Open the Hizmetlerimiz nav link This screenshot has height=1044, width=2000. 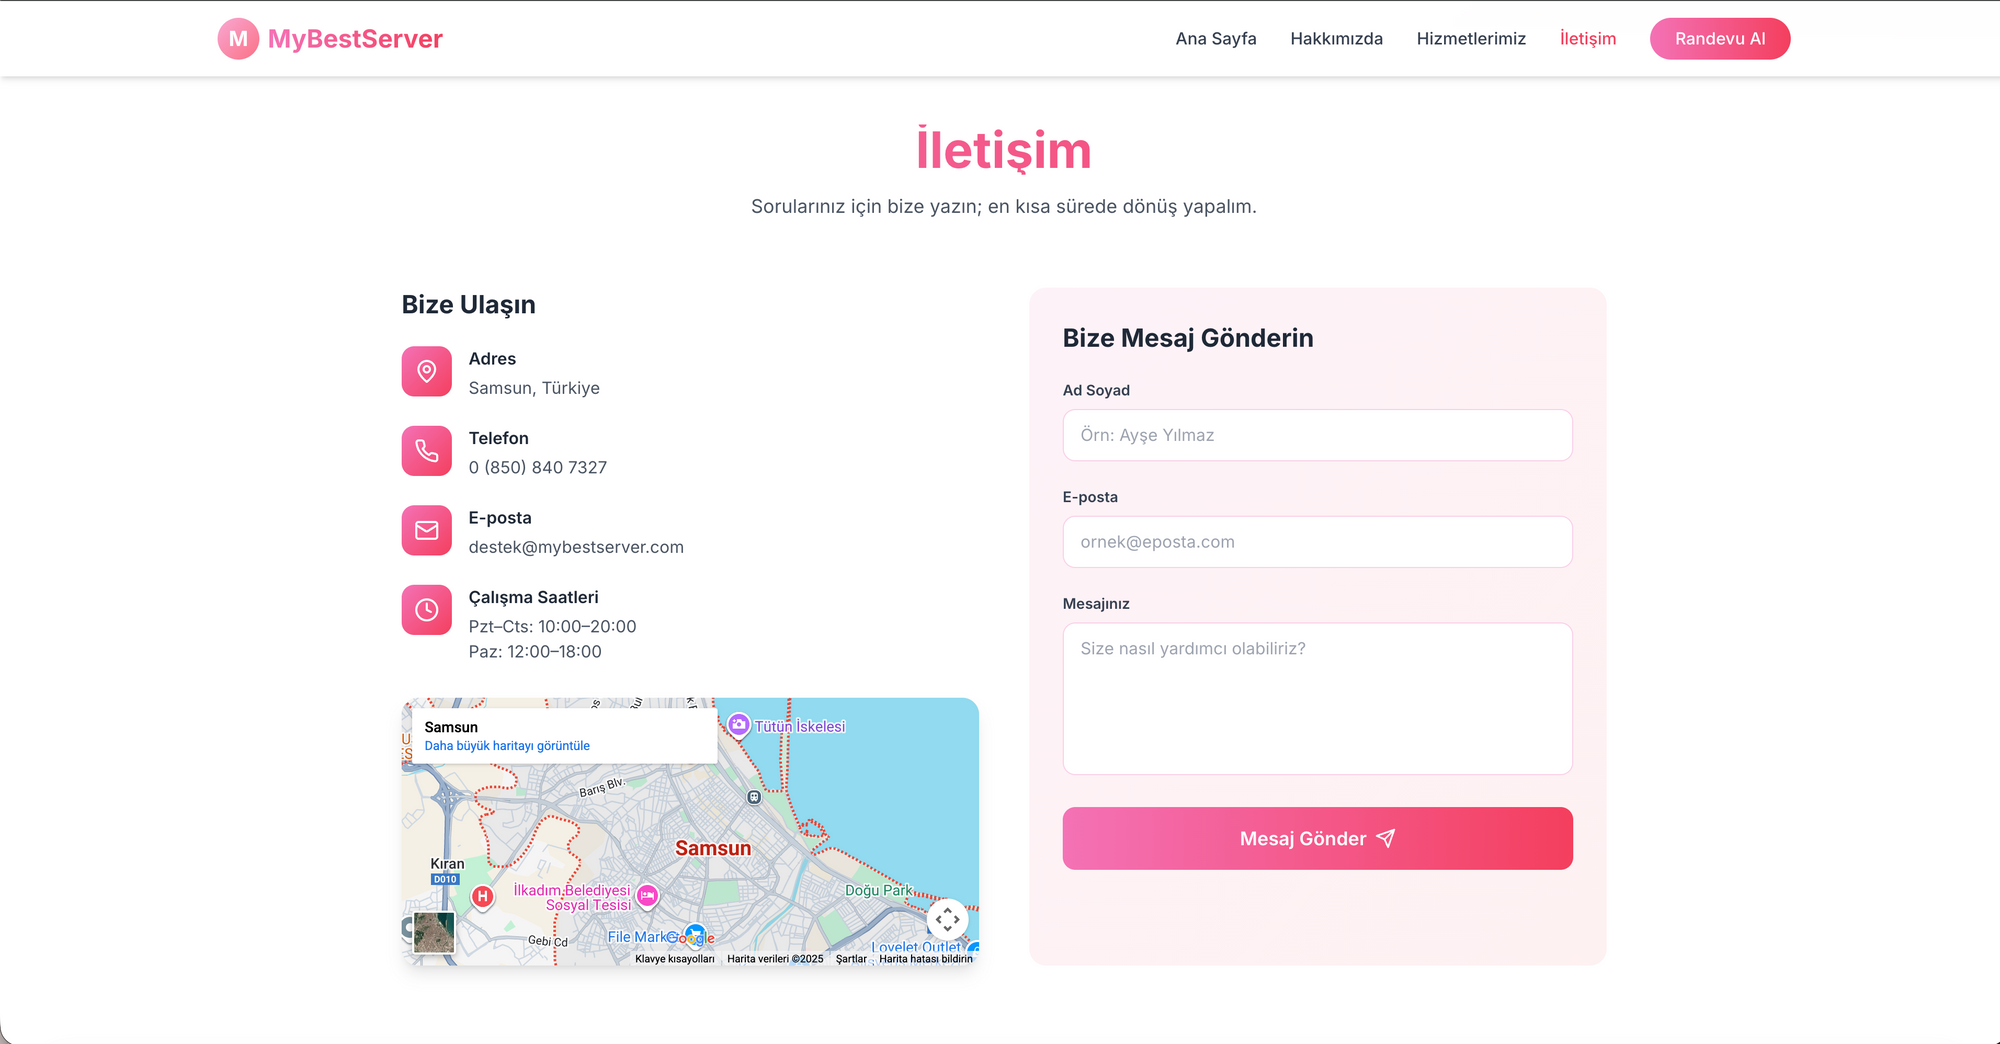pos(1470,39)
